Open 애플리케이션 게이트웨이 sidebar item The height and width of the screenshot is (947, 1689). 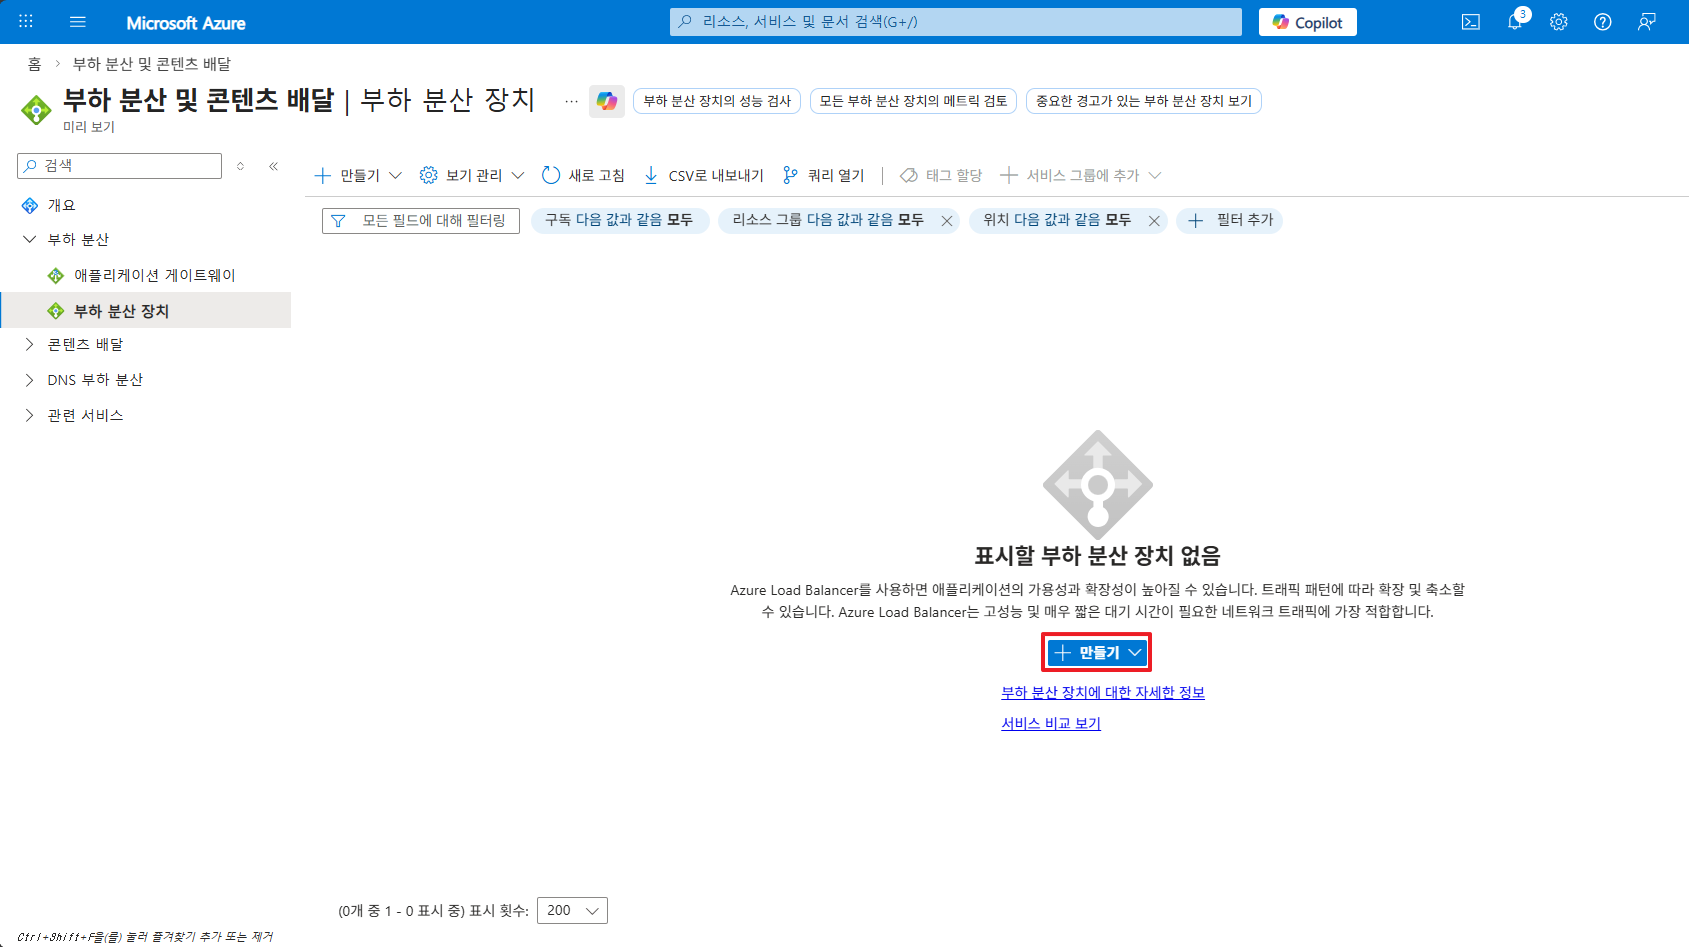click(155, 275)
